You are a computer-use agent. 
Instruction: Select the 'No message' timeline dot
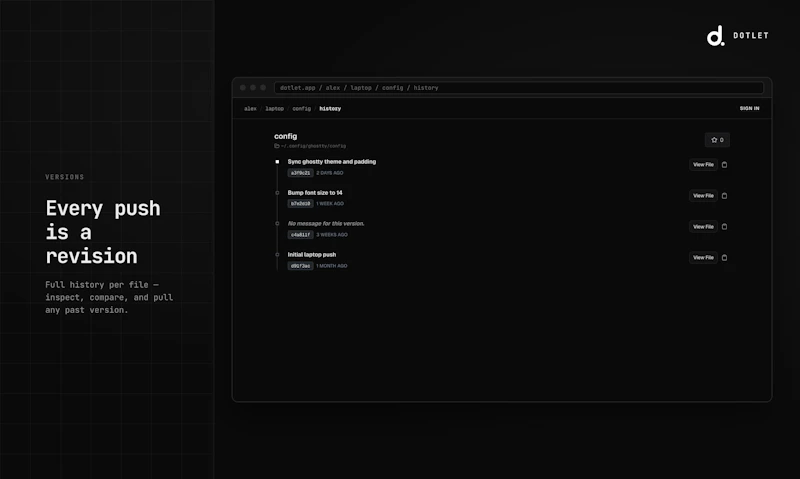tap(277, 223)
